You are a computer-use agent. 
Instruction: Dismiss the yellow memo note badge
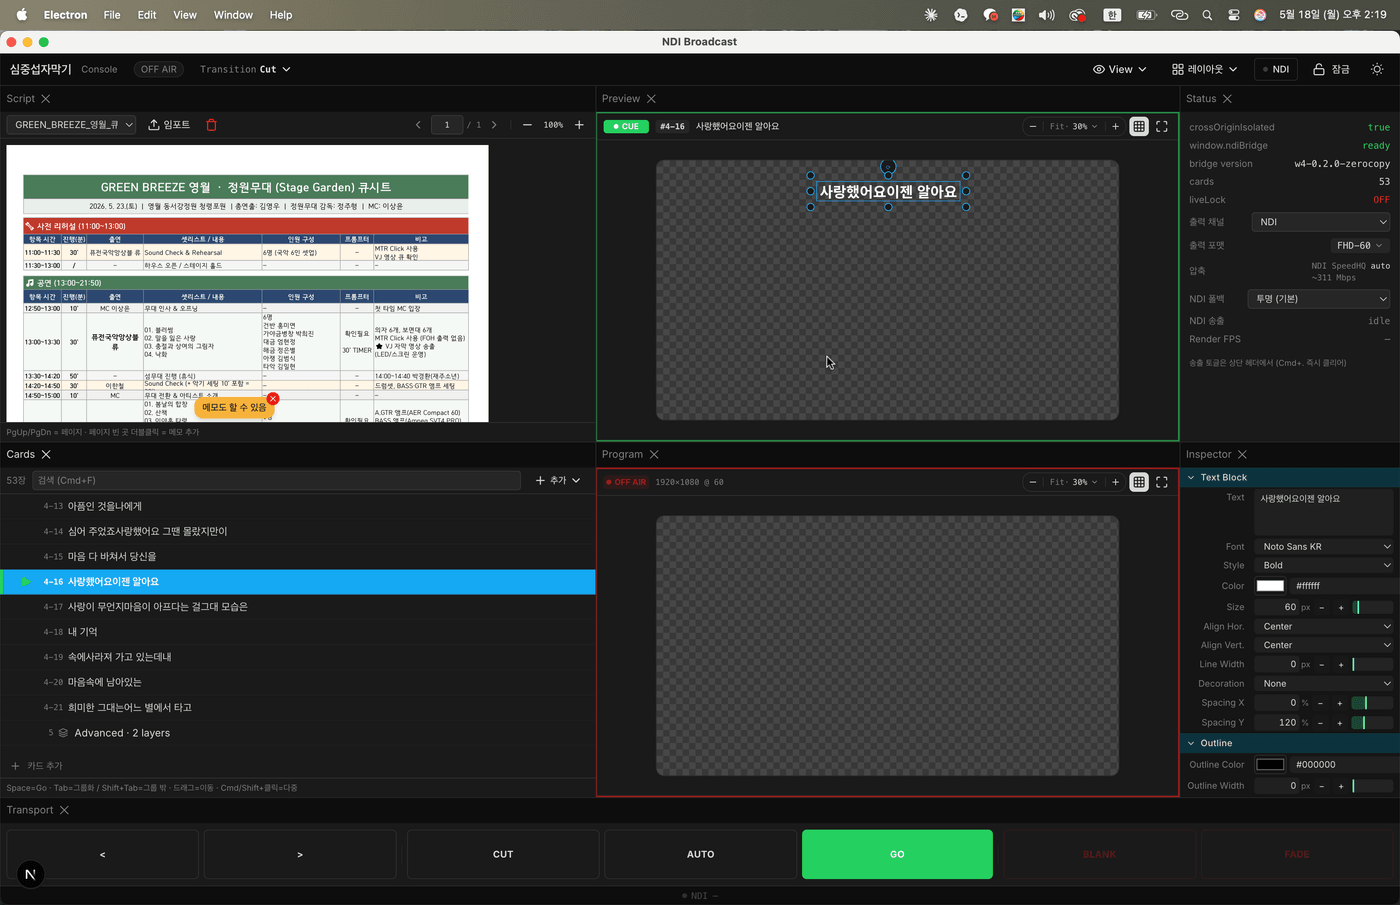[273, 398]
